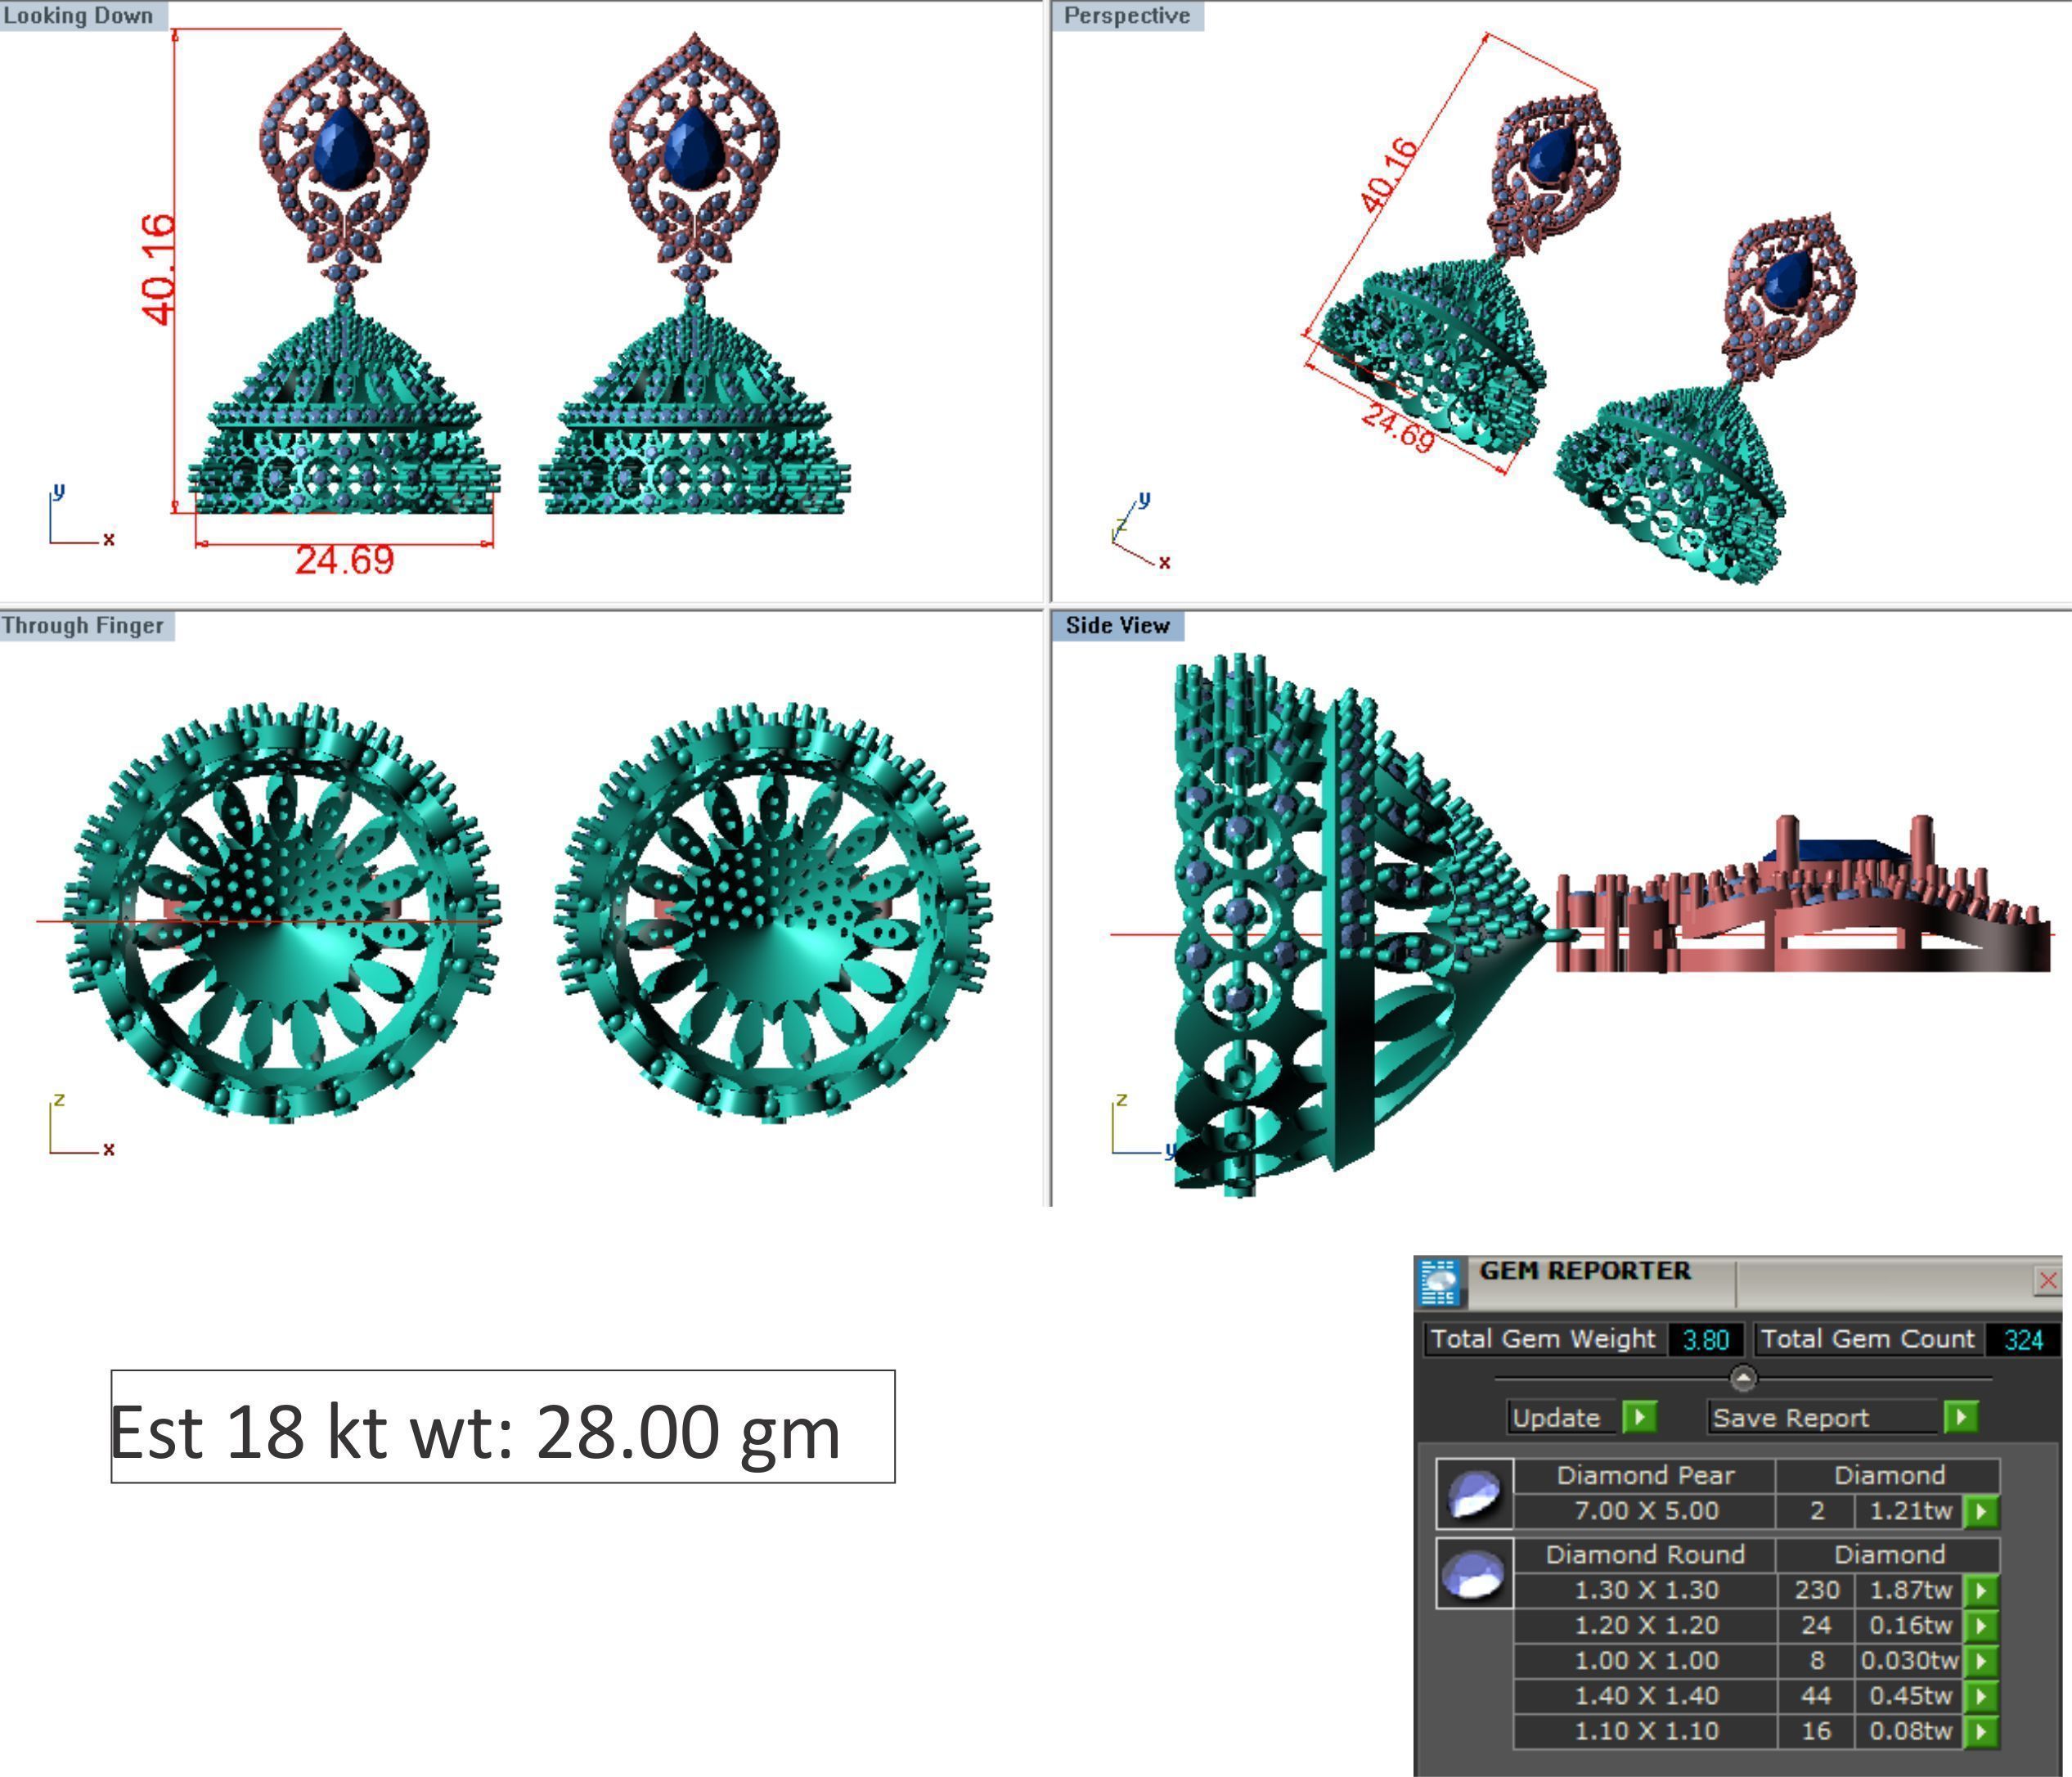This screenshot has height=1777, width=2072.
Task: Click the 1.40 X 1.40 size cell
Action: (x=1645, y=1695)
